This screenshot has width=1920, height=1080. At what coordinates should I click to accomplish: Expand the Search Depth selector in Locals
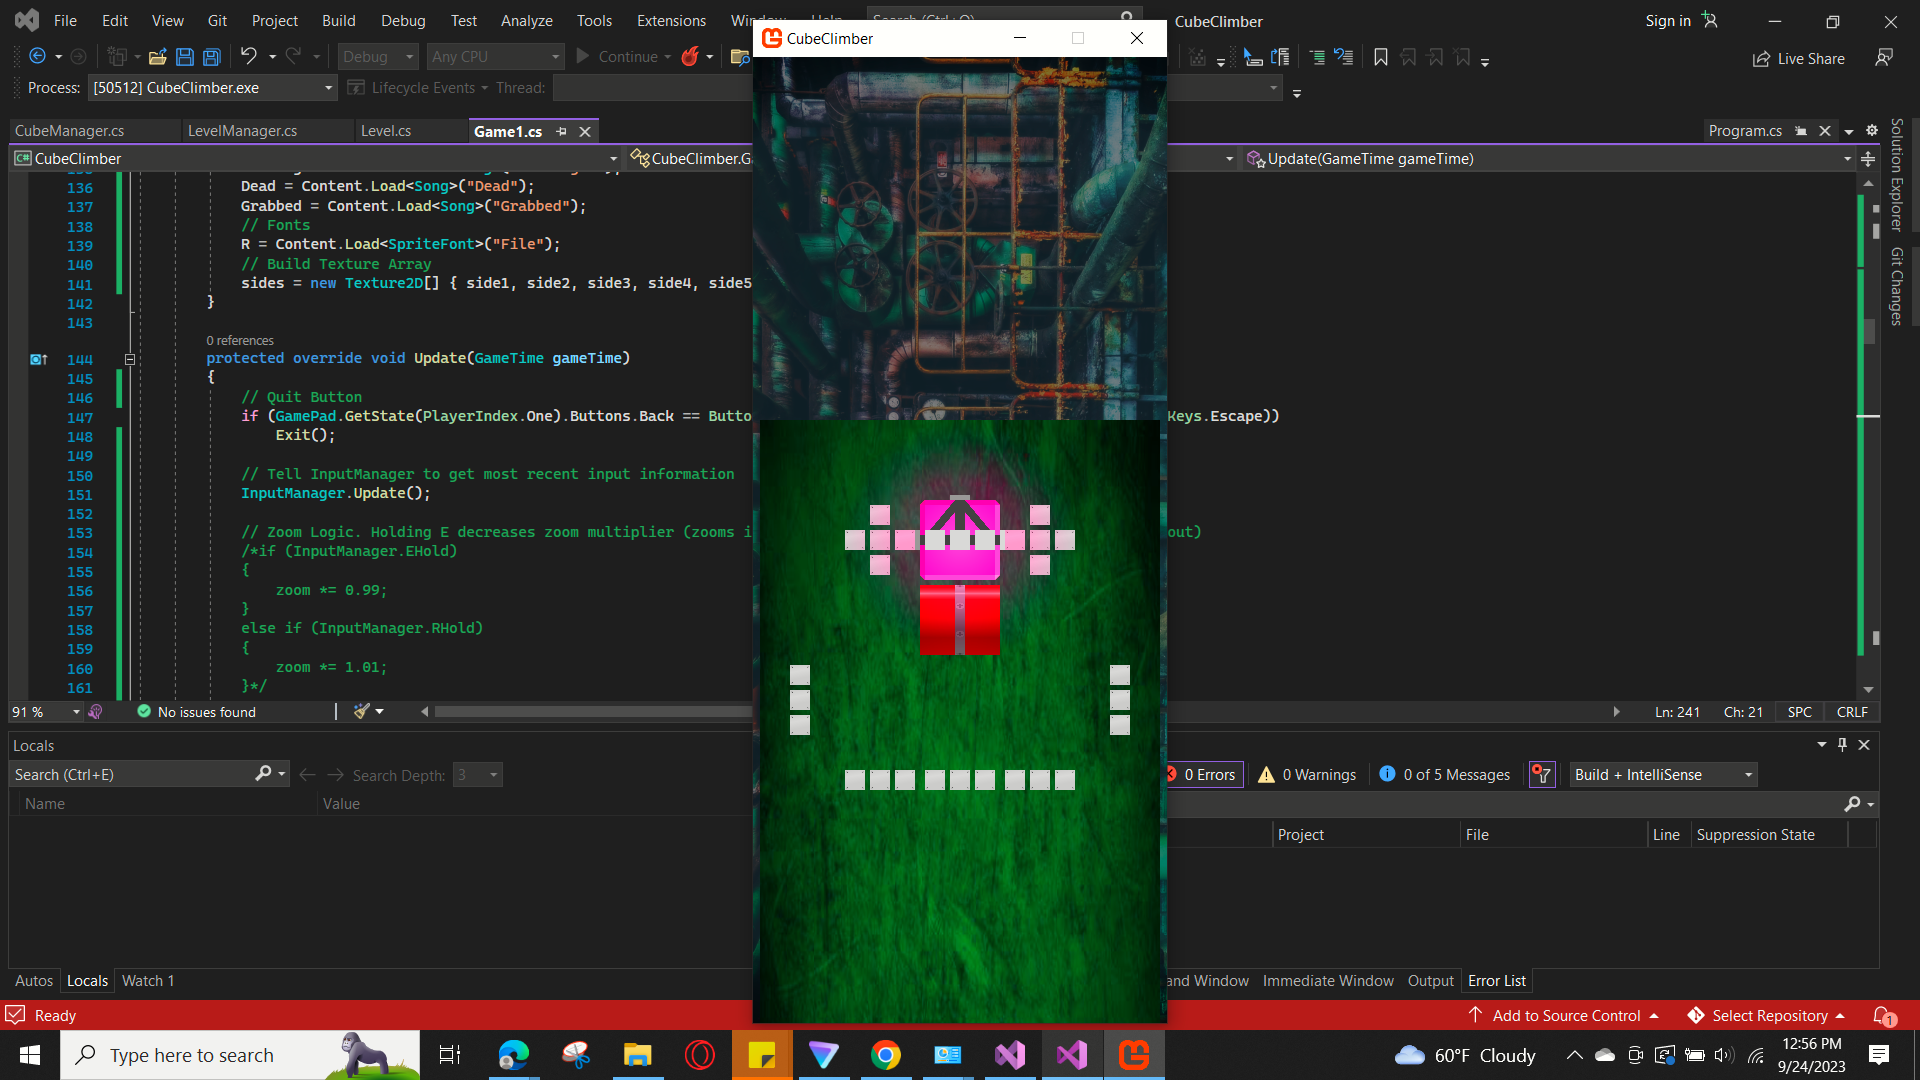coord(490,774)
